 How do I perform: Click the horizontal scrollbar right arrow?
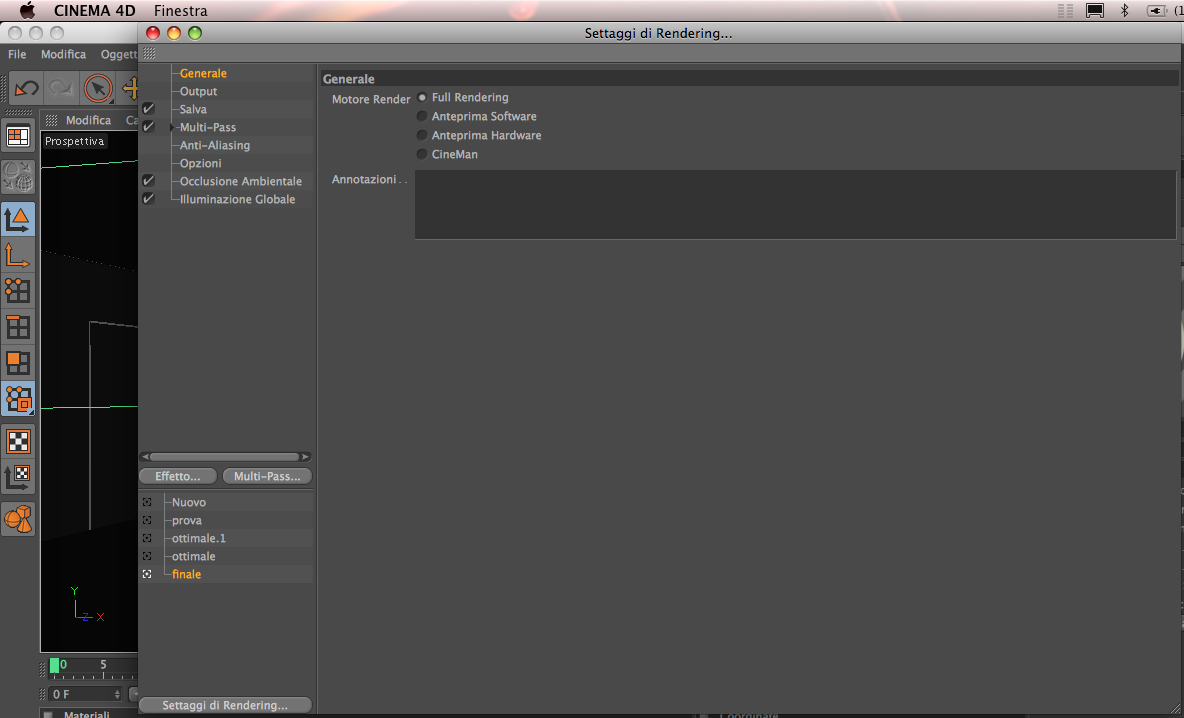point(305,457)
